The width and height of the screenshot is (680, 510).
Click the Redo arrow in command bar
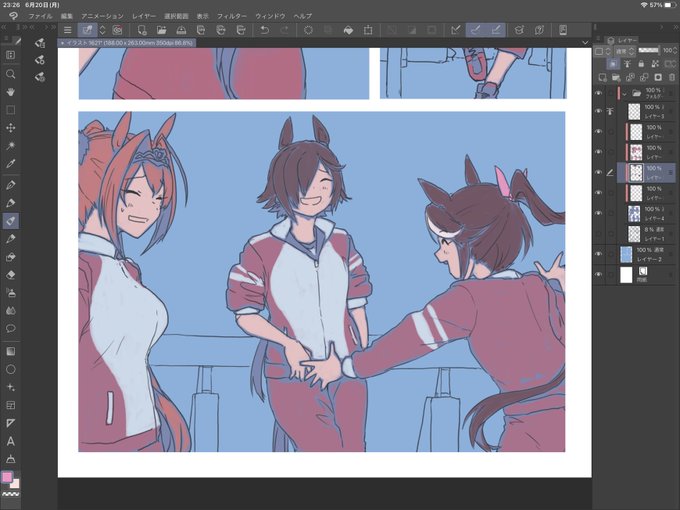click(x=284, y=30)
